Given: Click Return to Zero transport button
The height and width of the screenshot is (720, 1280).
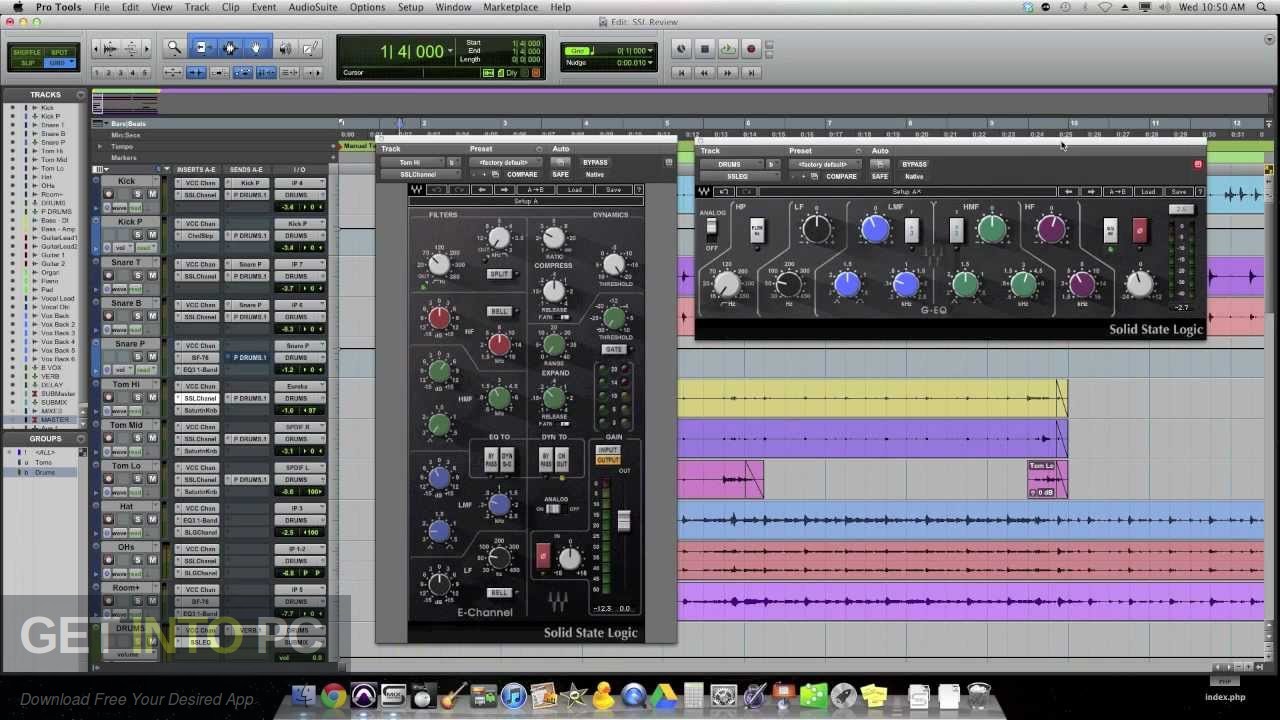Looking at the screenshot, I should (681, 72).
